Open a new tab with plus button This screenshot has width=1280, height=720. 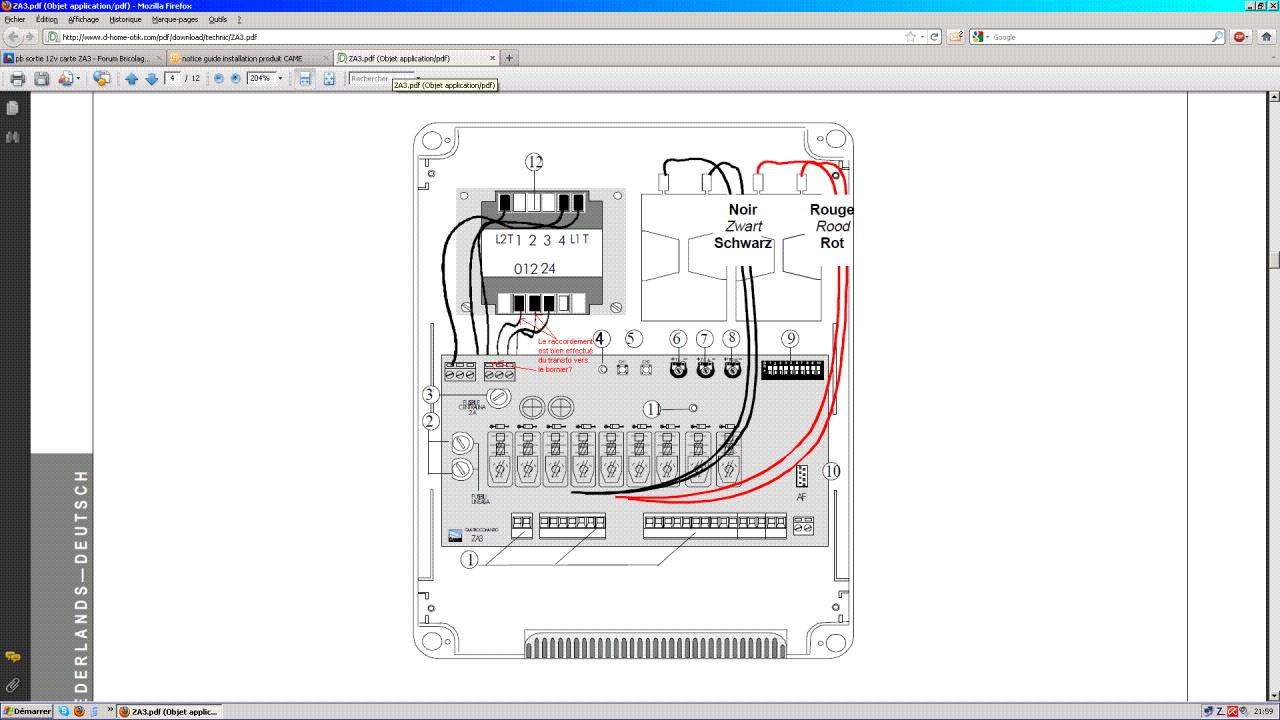[x=510, y=58]
